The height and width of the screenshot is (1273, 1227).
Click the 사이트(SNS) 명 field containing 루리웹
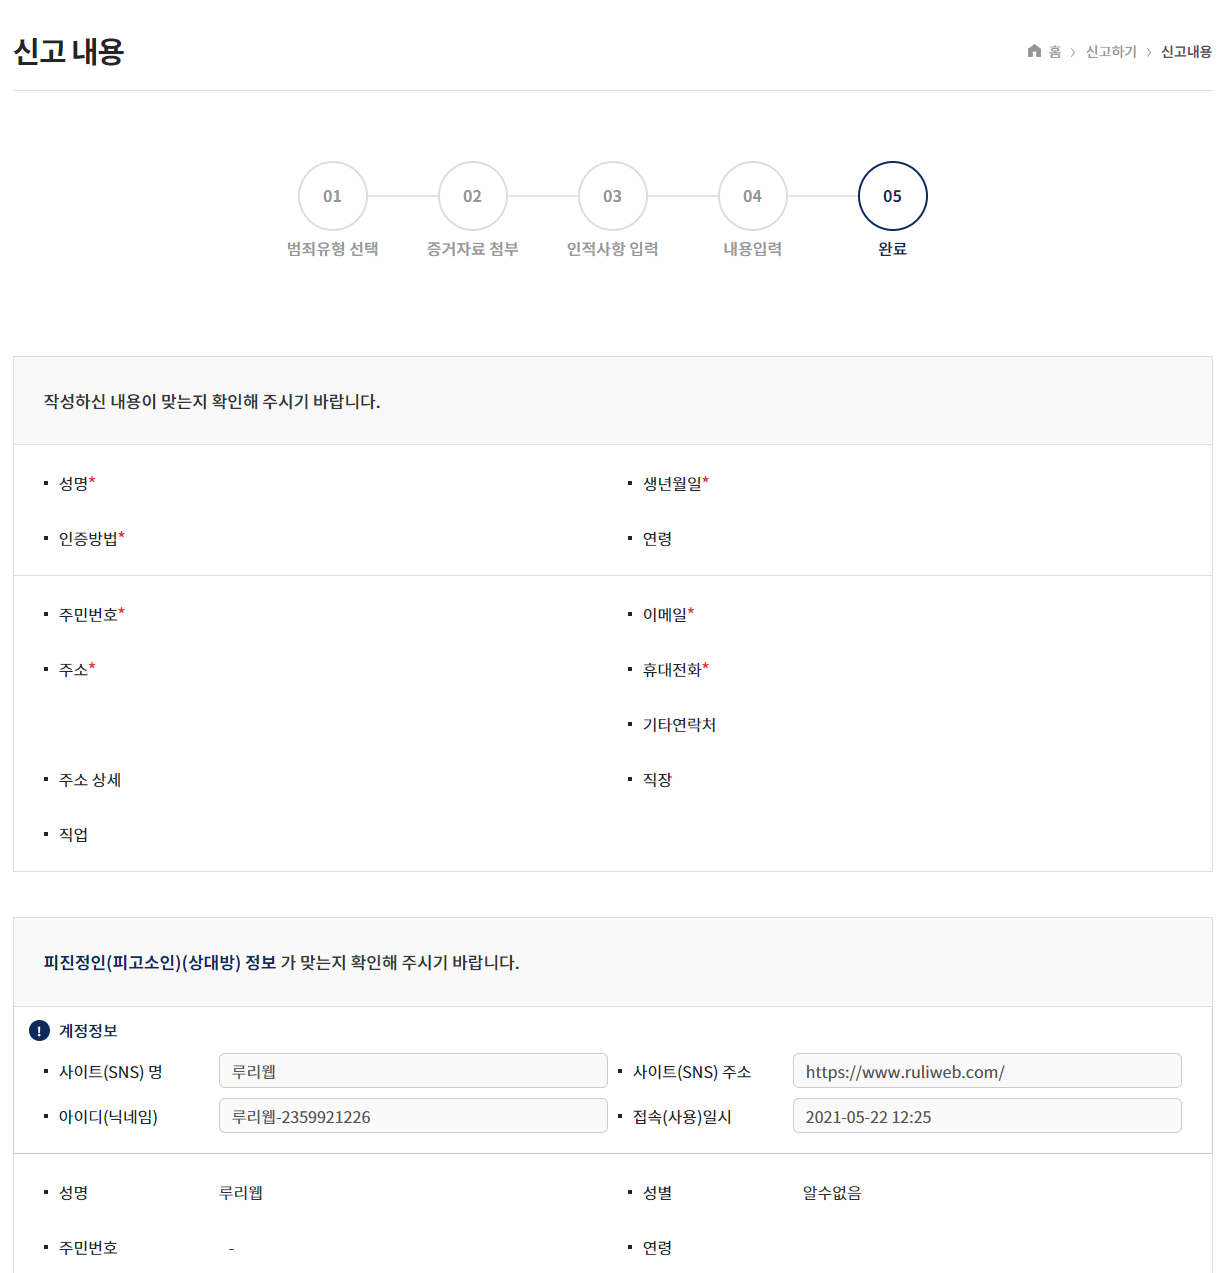[413, 1070]
